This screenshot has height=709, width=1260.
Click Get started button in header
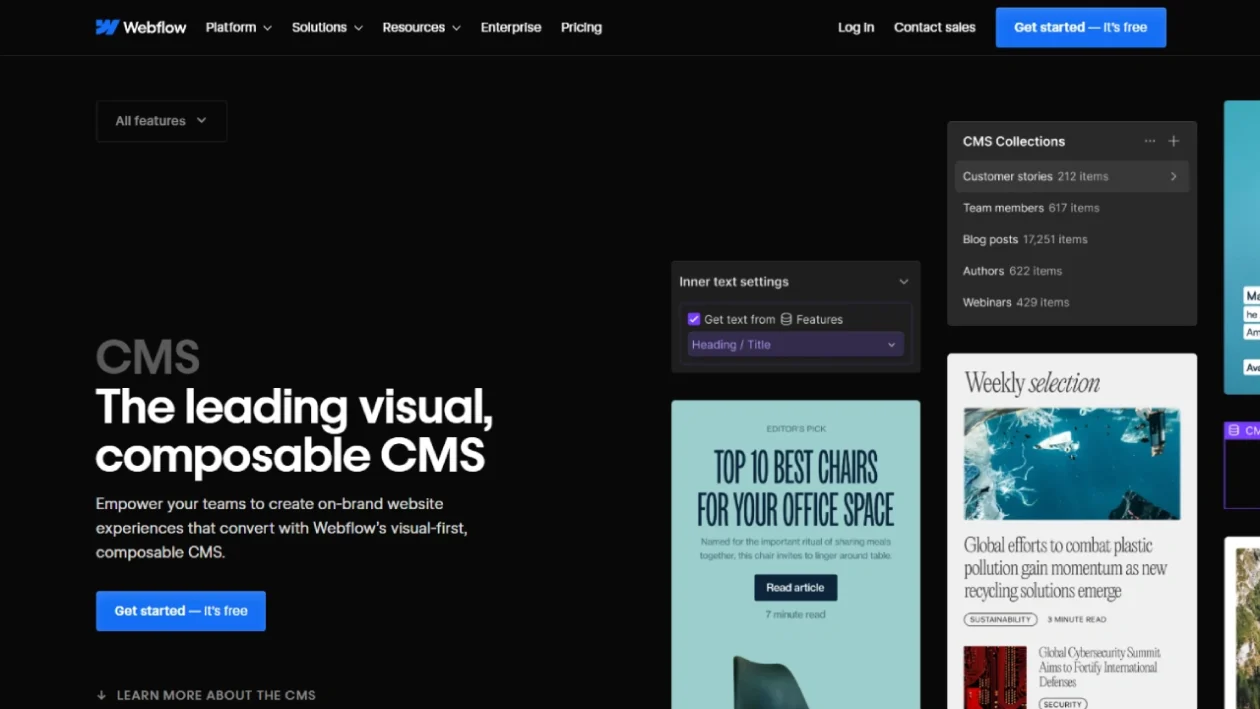point(1081,27)
